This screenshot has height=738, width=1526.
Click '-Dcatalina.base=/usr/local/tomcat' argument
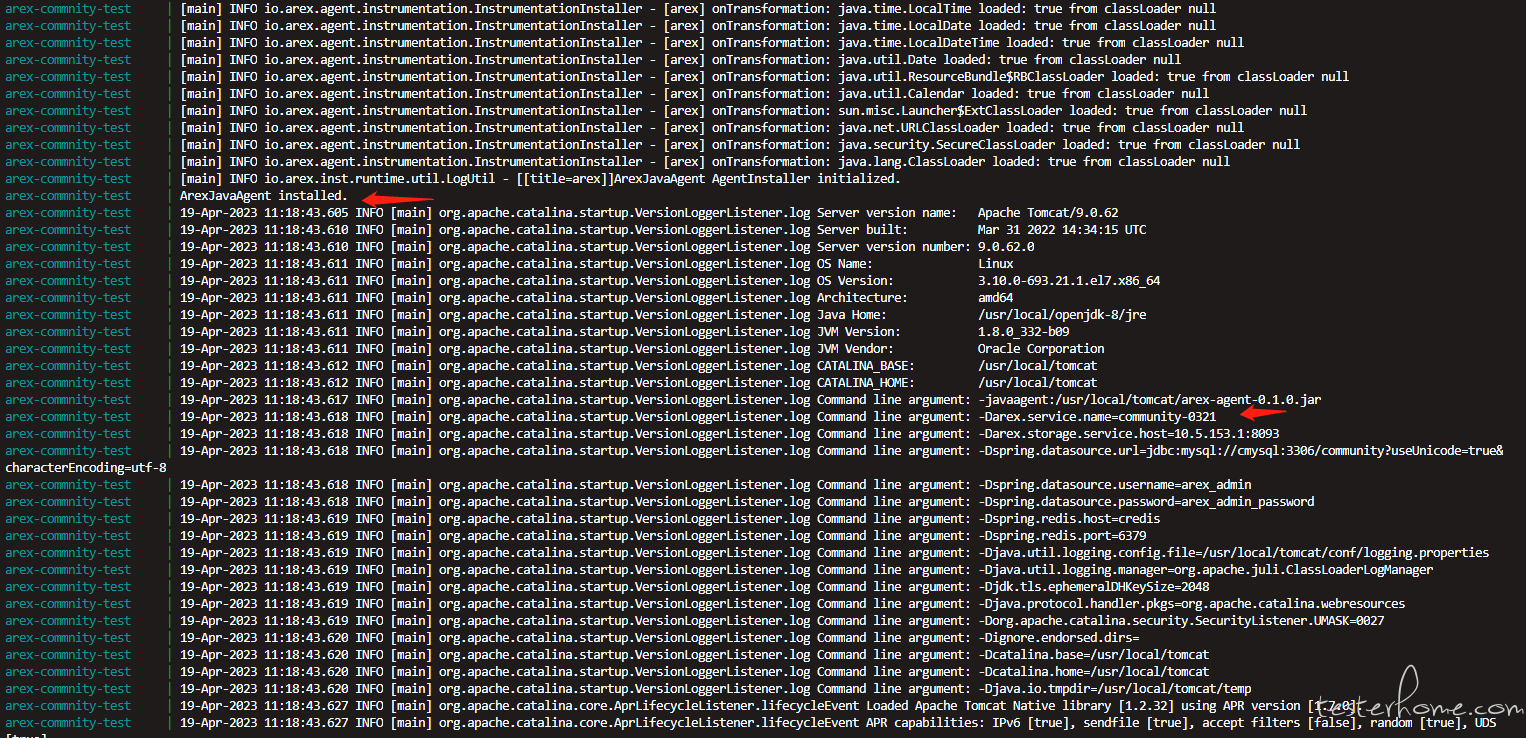(x=1094, y=654)
